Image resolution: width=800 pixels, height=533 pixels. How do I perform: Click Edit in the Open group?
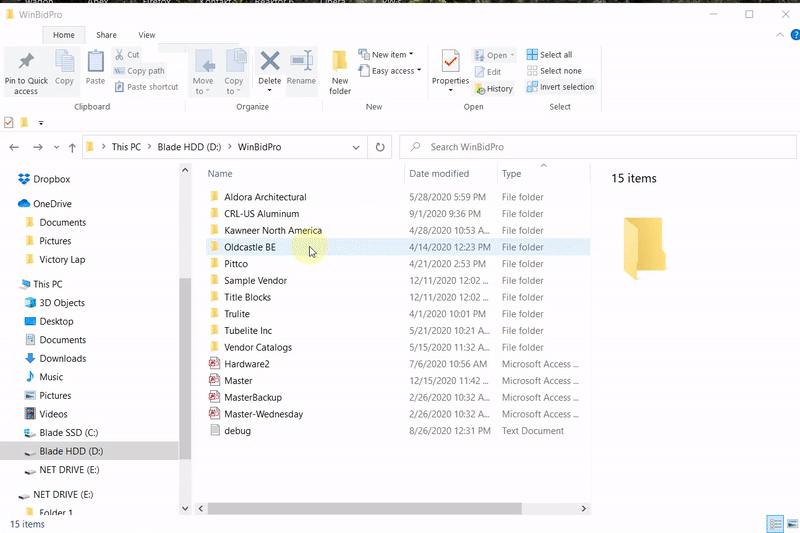(x=488, y=72)
